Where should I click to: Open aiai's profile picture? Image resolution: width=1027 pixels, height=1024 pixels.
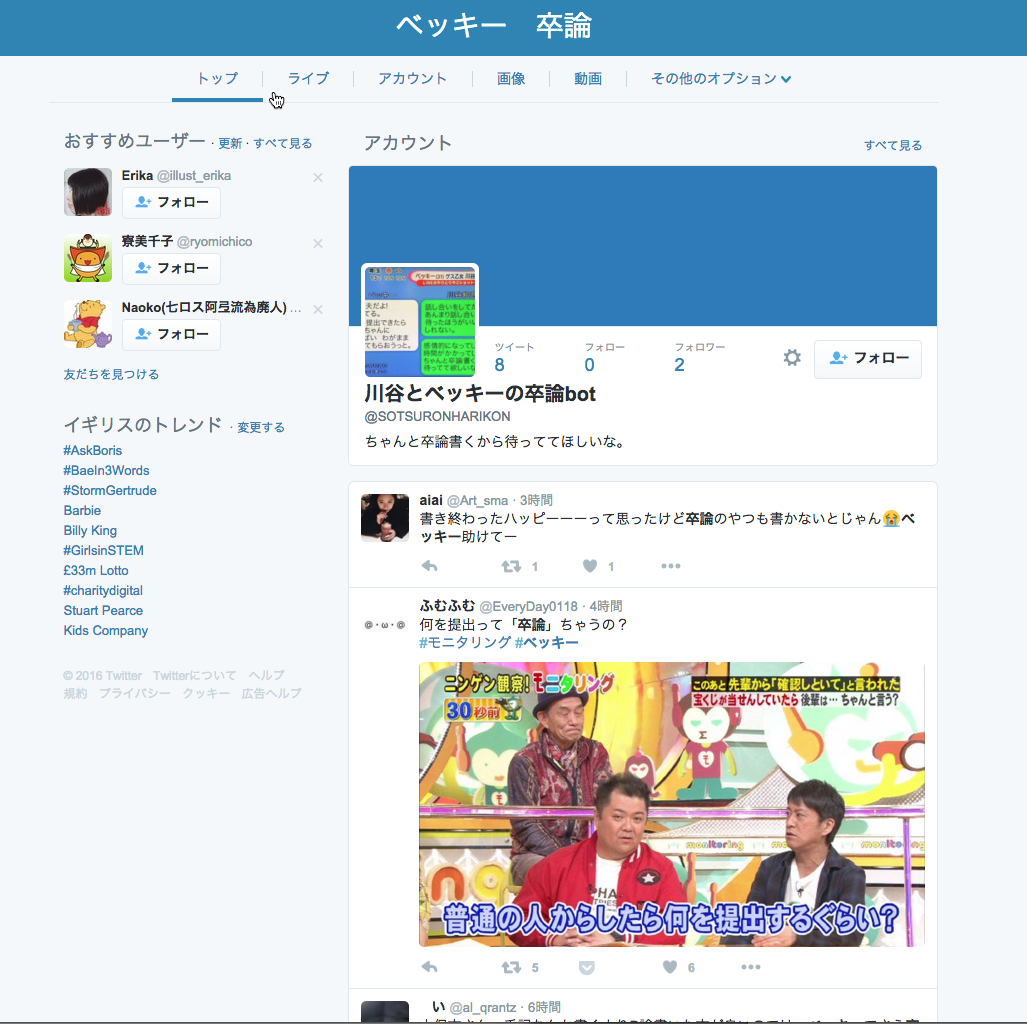tap(385, 518)
